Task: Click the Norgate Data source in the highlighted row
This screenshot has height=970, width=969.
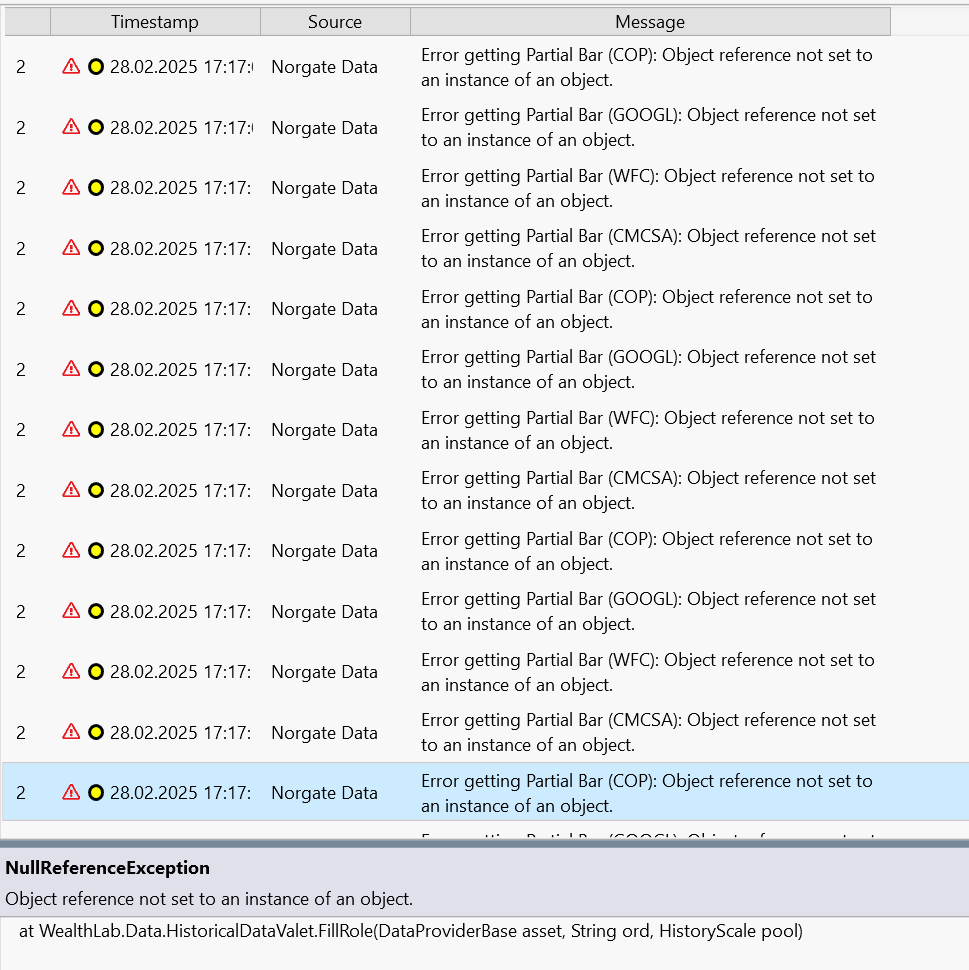Action: tap(324, 793)
